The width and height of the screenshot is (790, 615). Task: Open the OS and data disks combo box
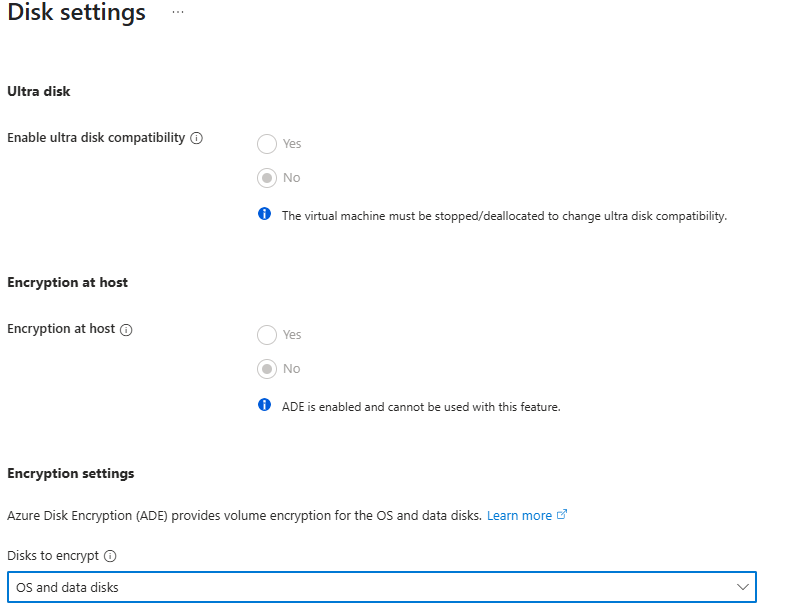(382, 587)
